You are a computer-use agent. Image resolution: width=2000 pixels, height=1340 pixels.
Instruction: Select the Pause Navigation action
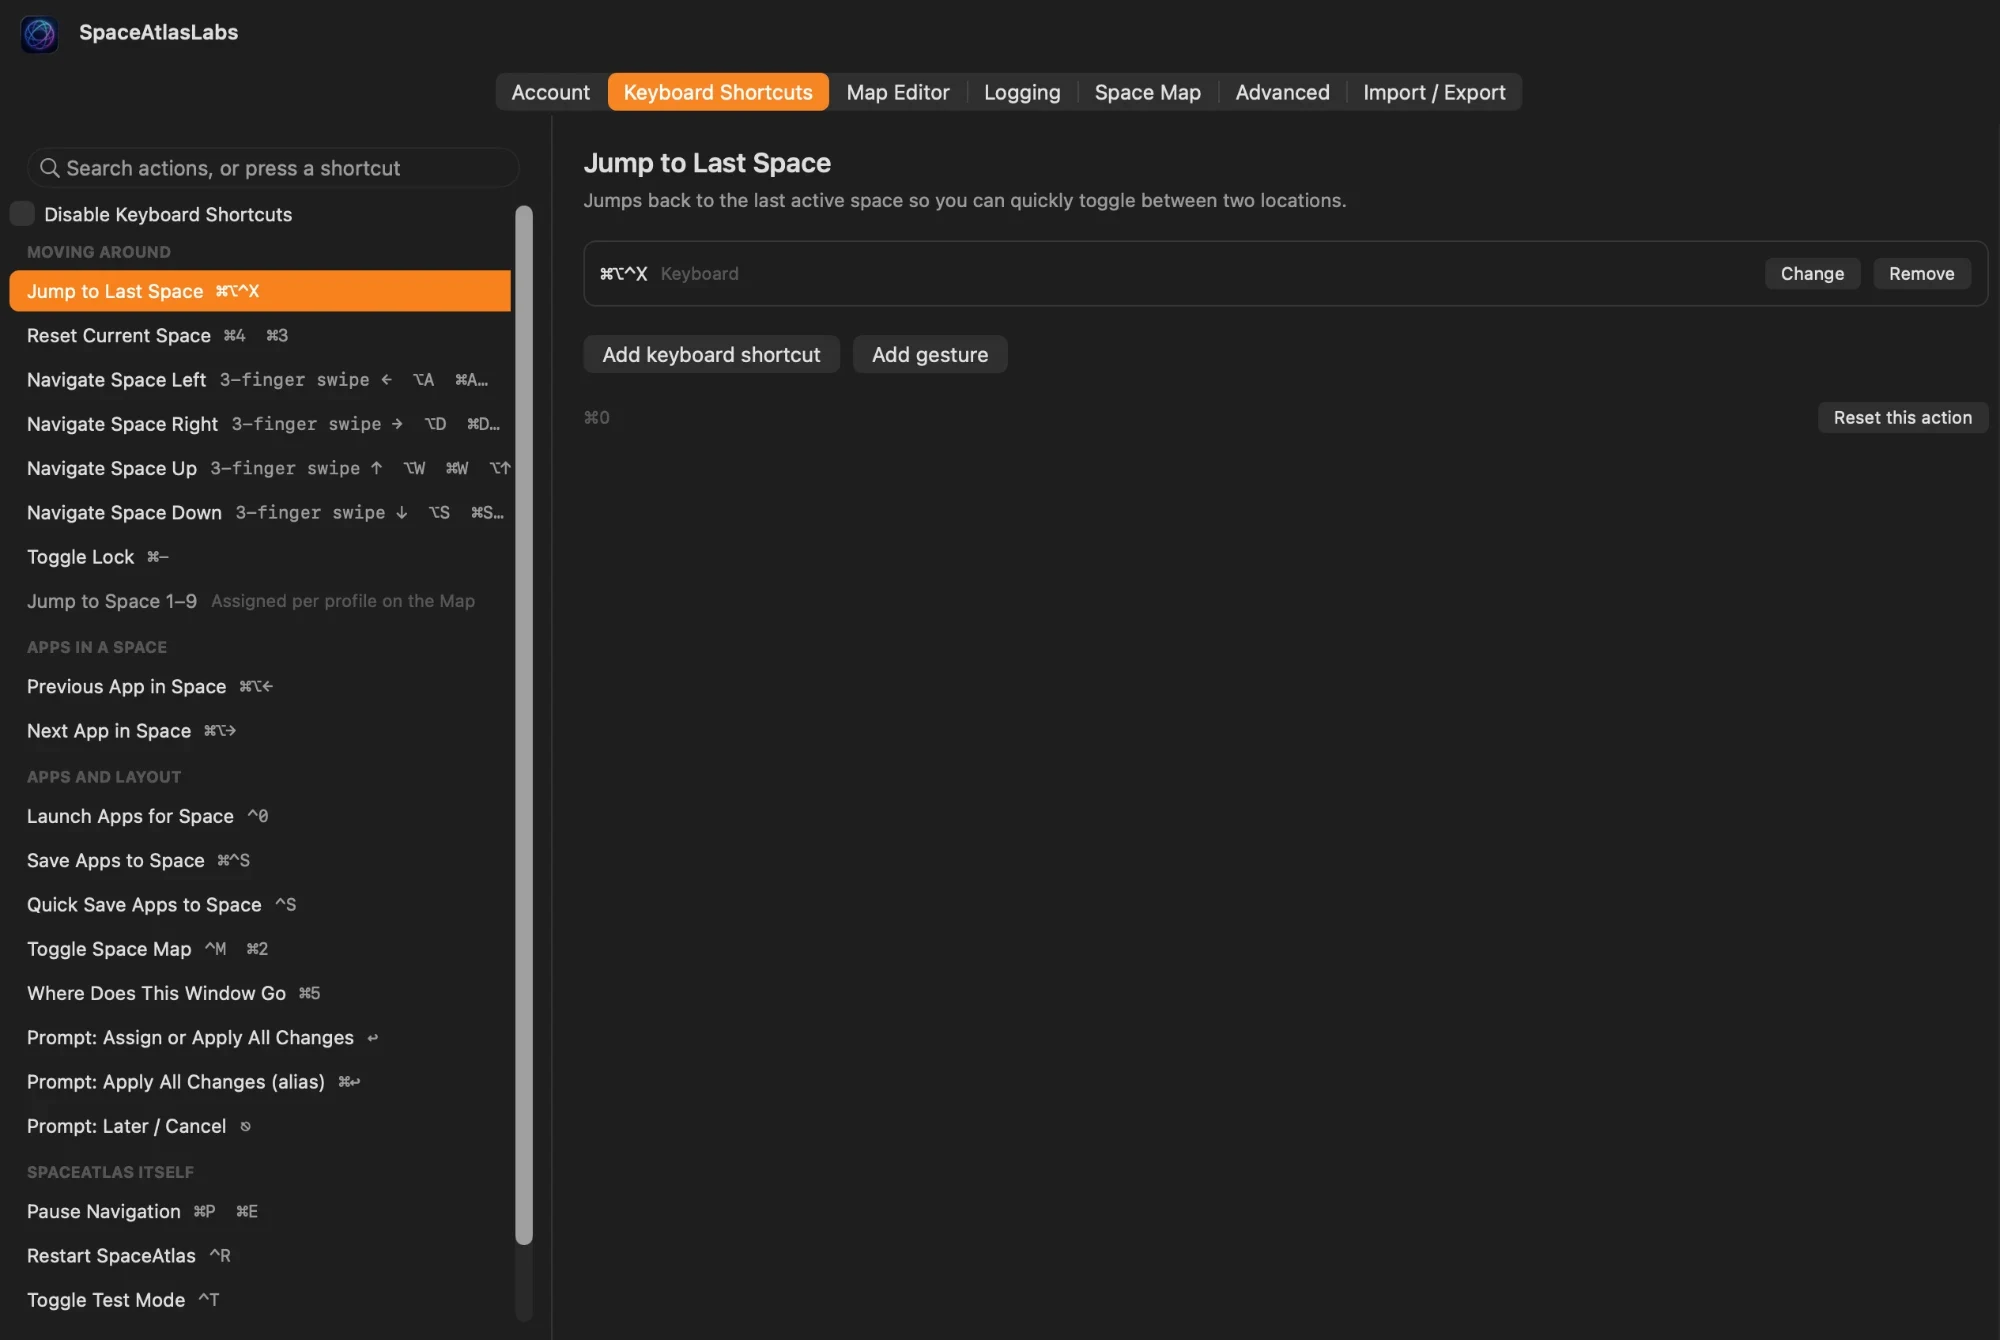(260, 1211)
